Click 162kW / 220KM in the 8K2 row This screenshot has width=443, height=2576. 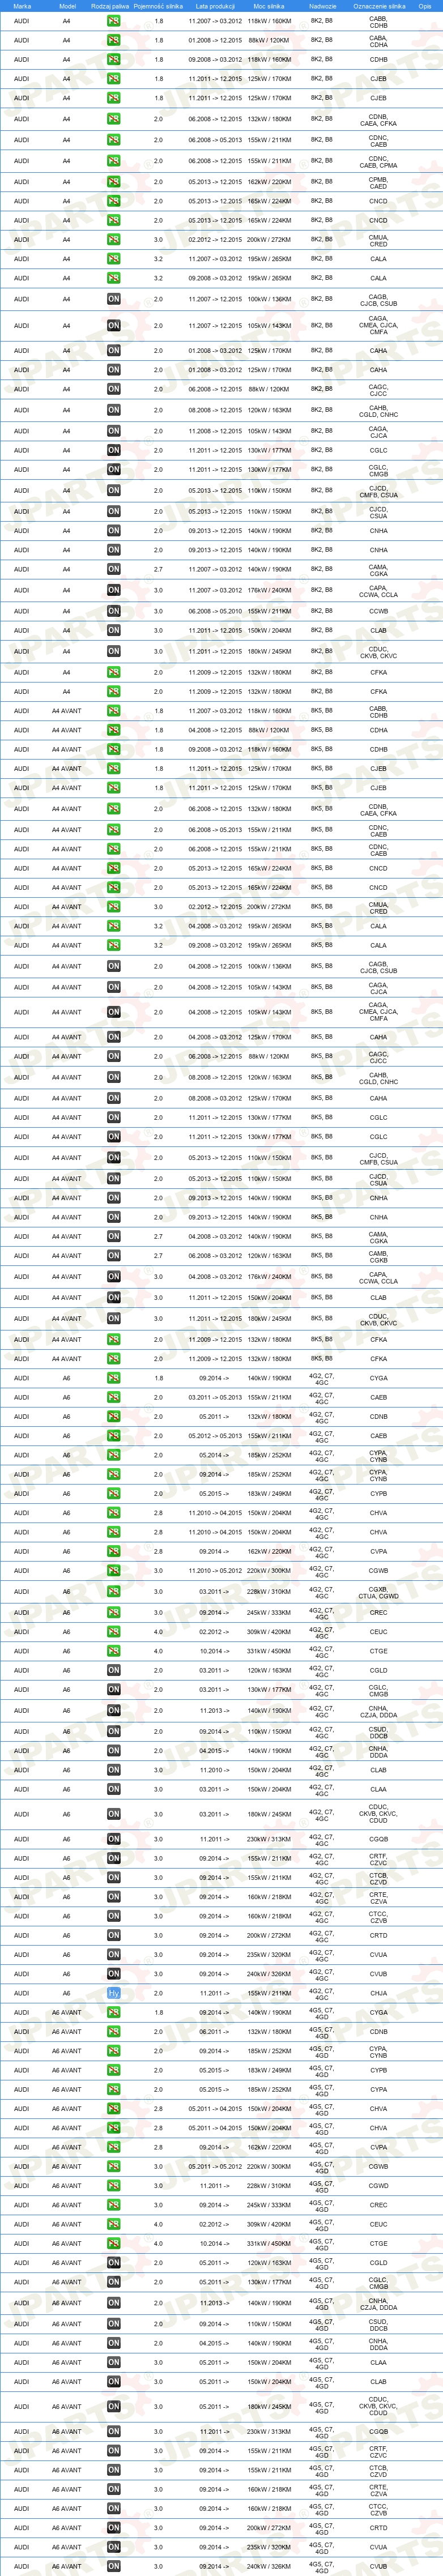[x=269, y=182]
